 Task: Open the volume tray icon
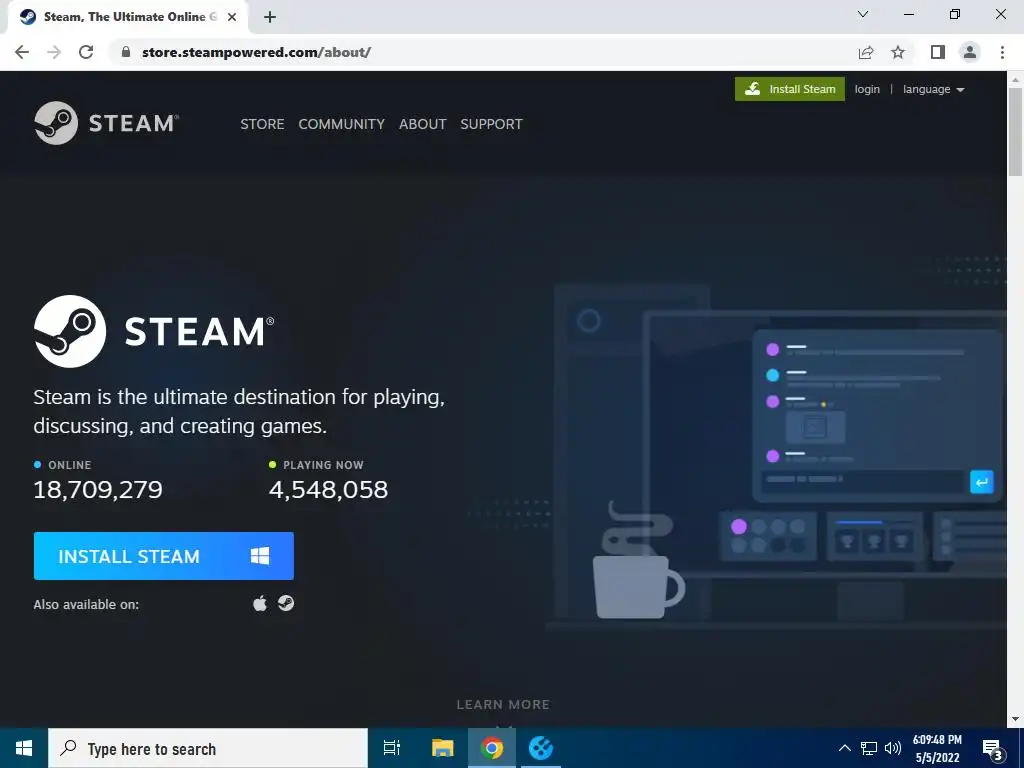pyautogui.click(x=893, y=748)
